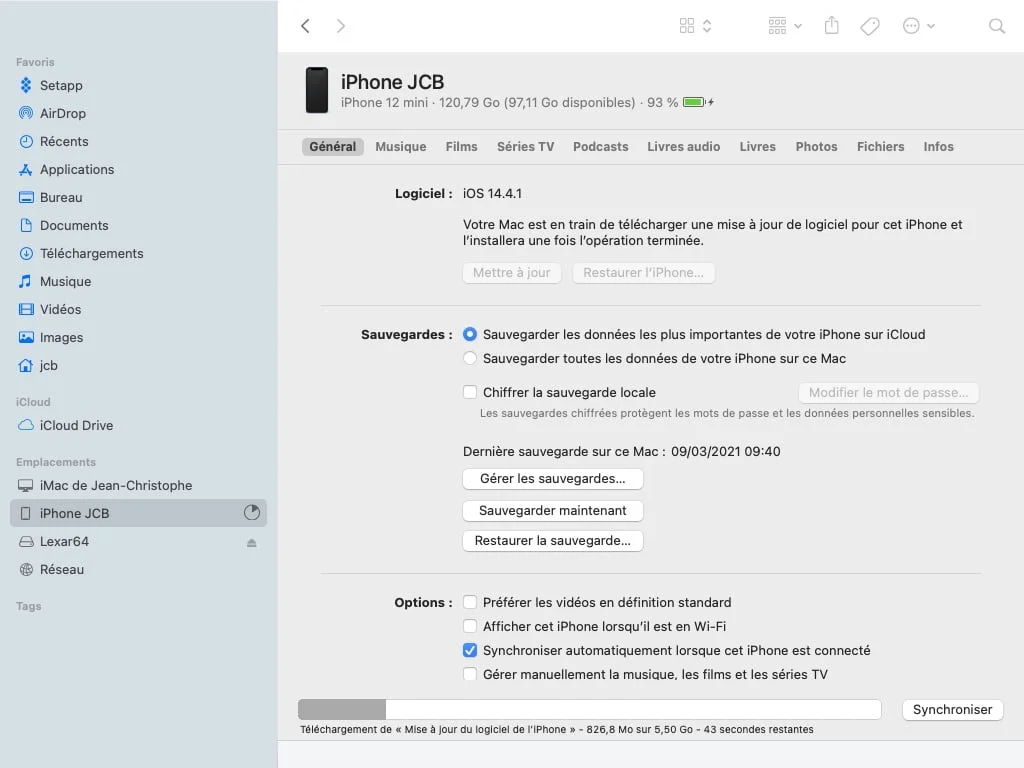The image size is (1024, 768).
Task: Switch to the Livres tab
Action: [x=757, y=147]
